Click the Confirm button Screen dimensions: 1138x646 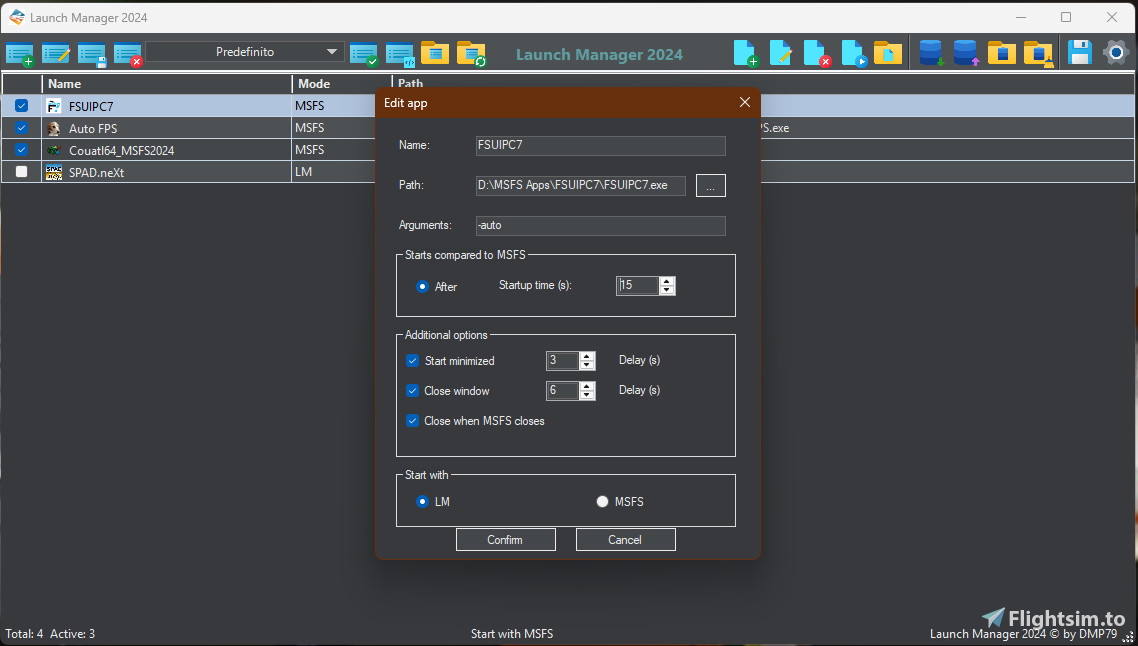505,540
